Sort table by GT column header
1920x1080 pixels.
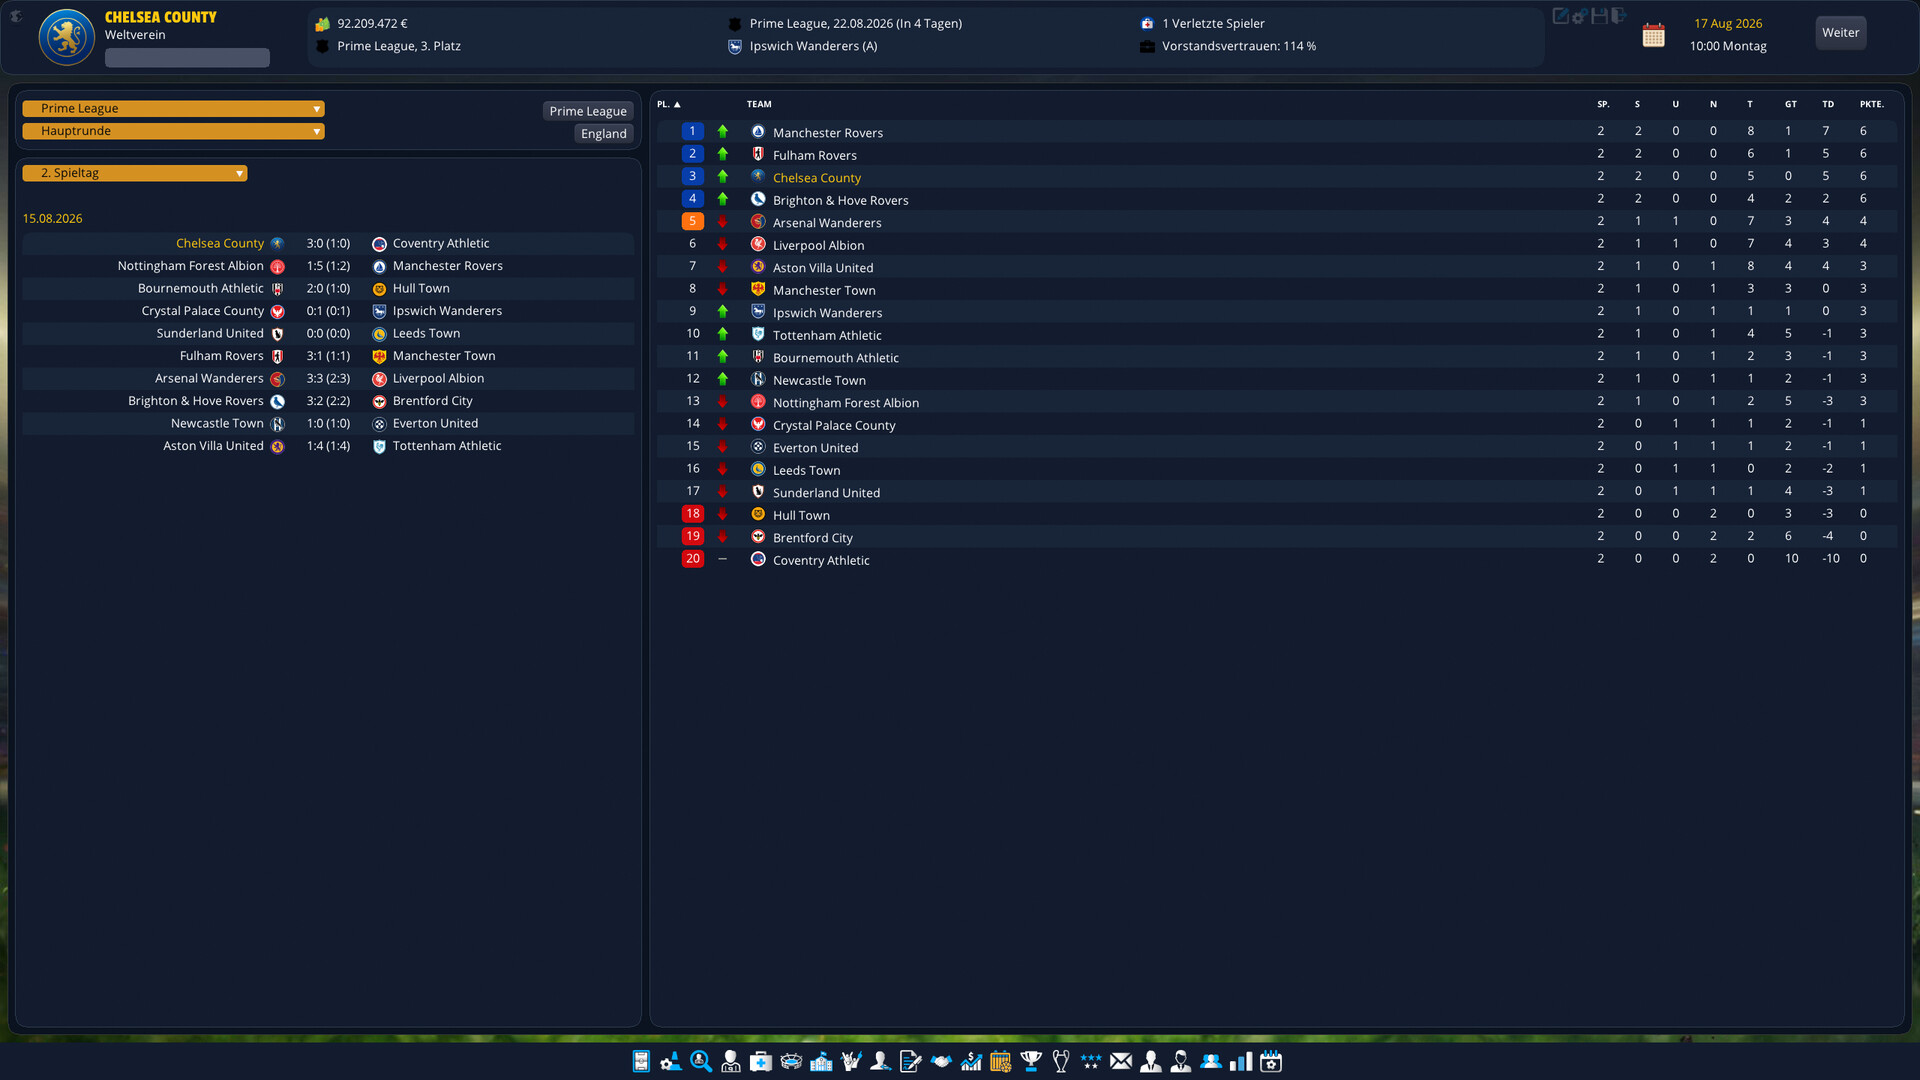click(1790, 104)
